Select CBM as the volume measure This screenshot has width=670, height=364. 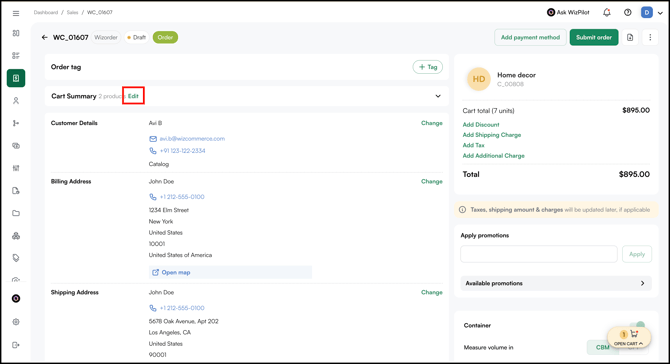click(602, 347)
